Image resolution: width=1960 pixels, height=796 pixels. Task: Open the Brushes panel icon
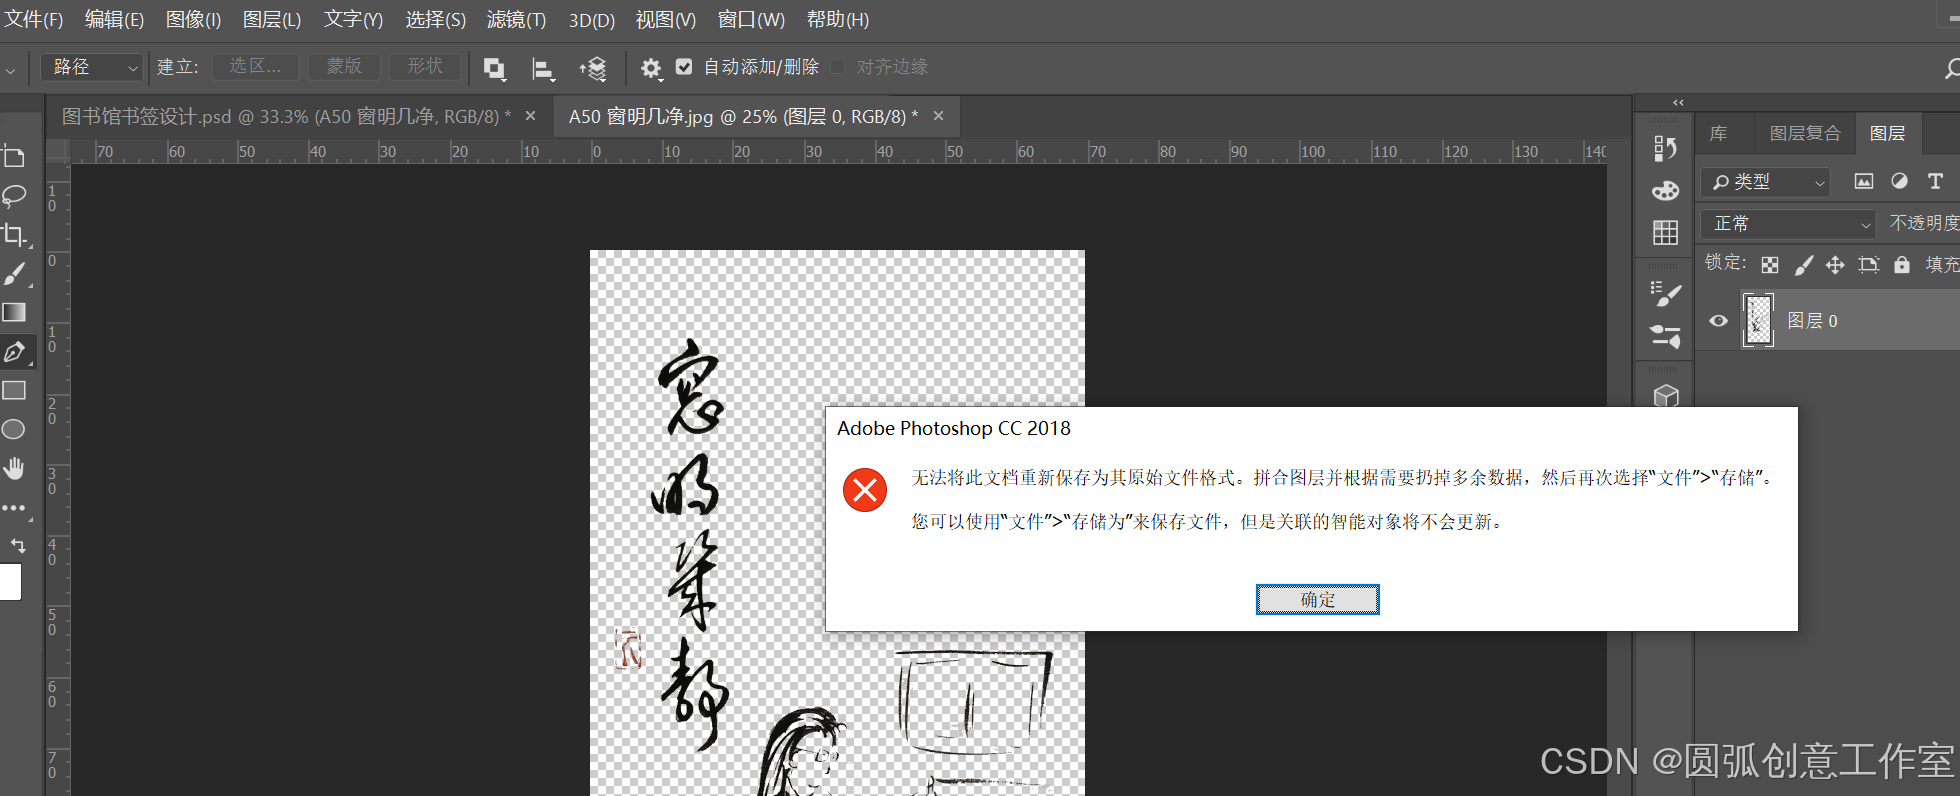[x=1665, y=336]
